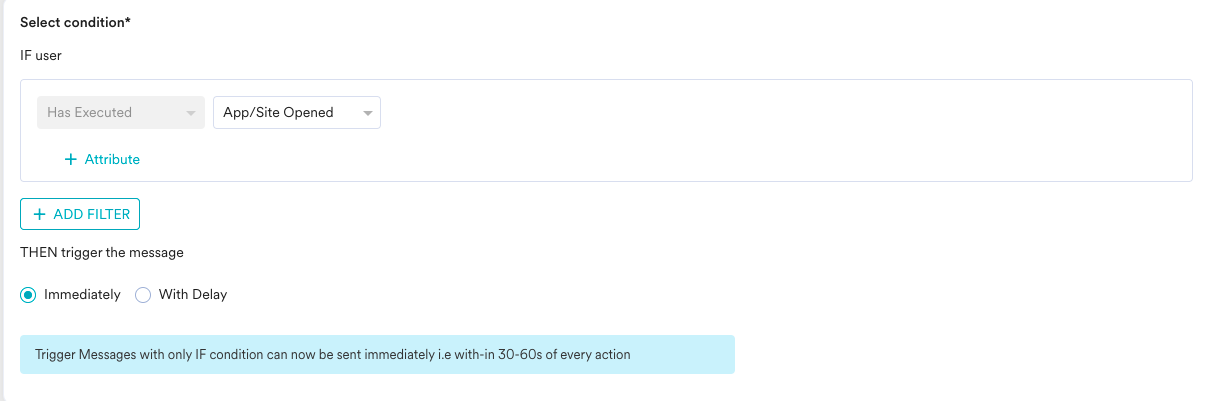Click the THEN trigger the message text
The height and width of the screenshot is (401, 1206).
click(x=102, y=253)
